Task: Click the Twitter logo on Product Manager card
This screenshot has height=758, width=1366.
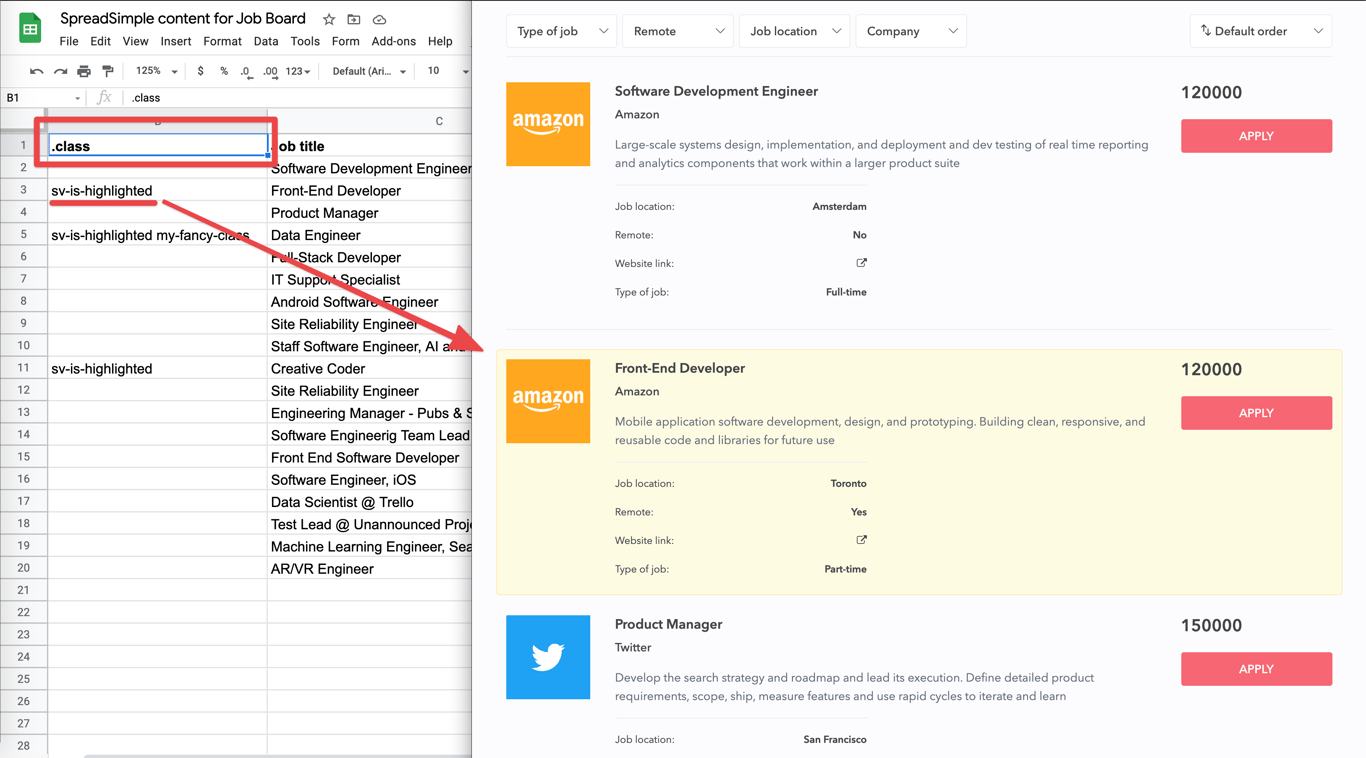Action: pos(548,657)
